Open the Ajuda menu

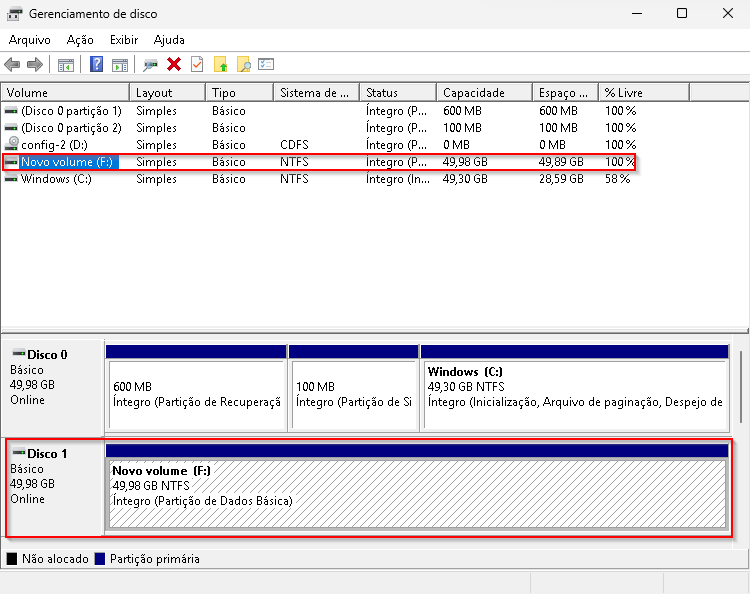169,40
